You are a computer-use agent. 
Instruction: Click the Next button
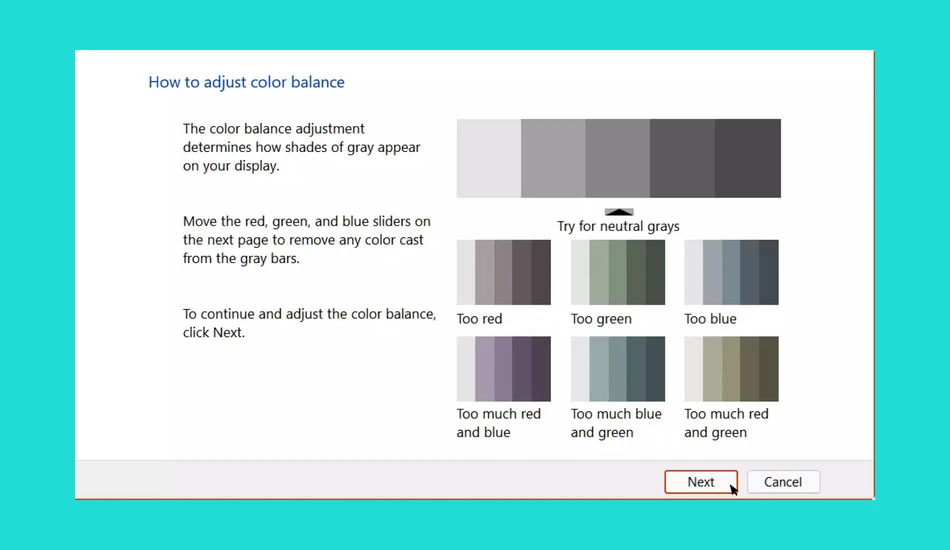pos(701,482)
